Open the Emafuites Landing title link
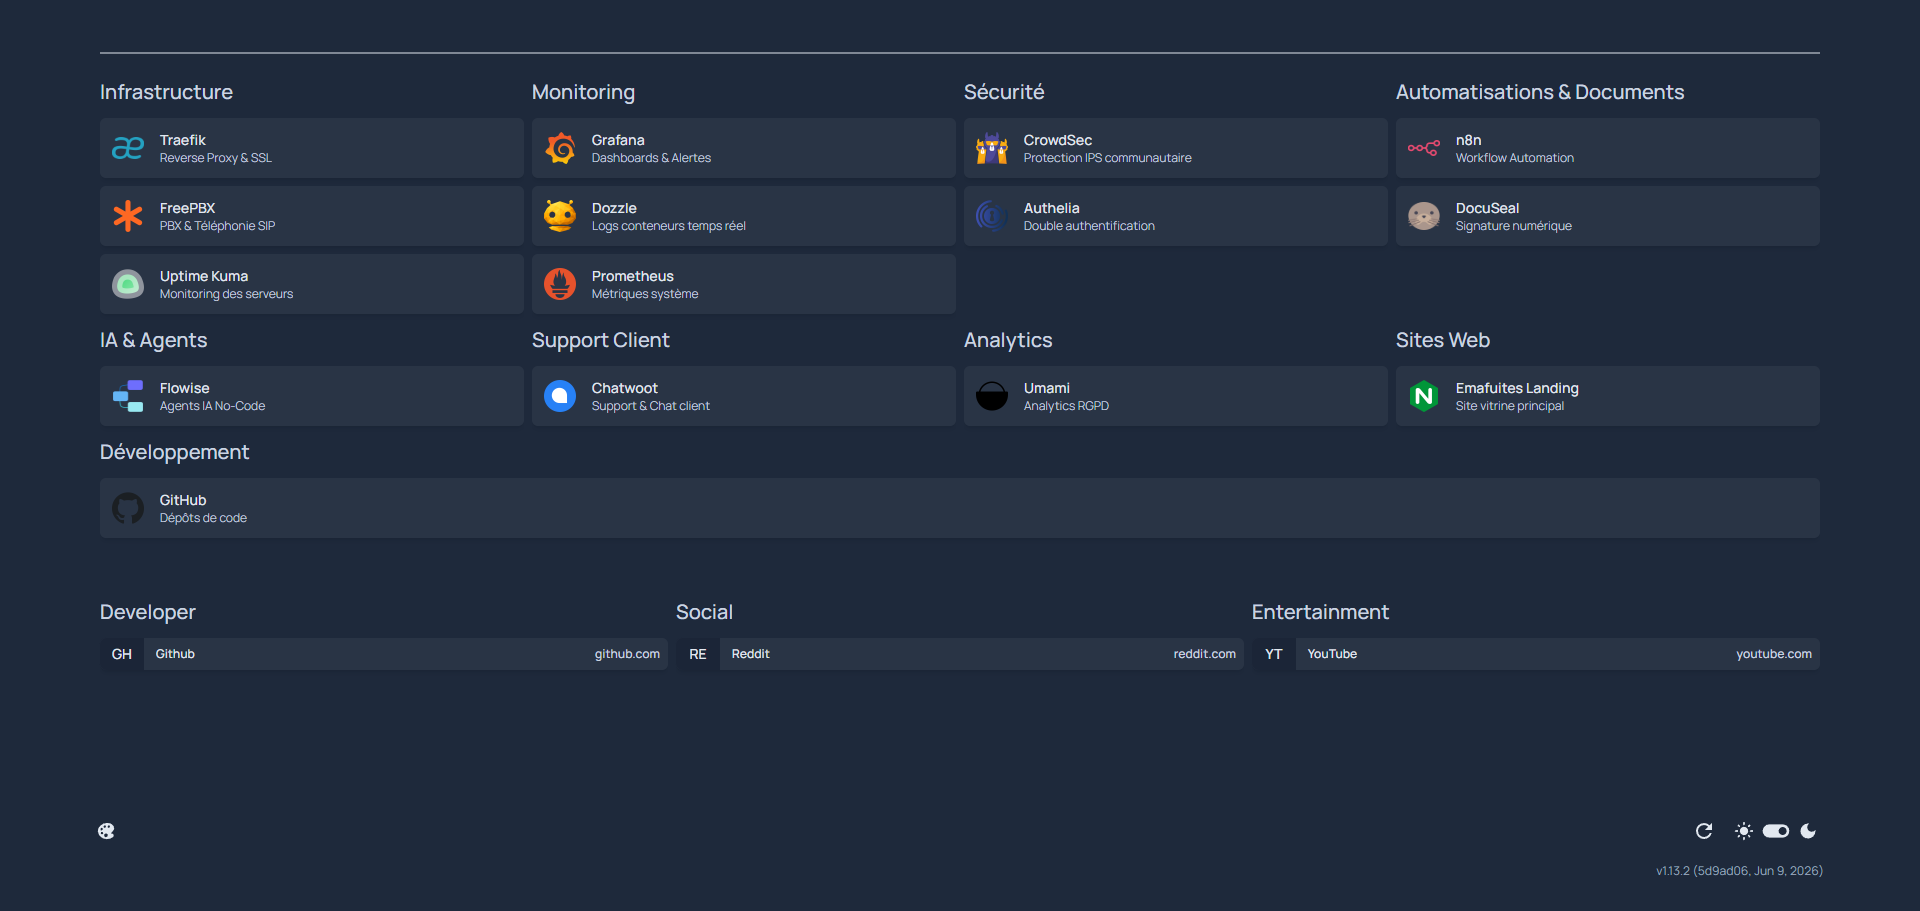The image size is (1920, 911). pos(1517,388)
